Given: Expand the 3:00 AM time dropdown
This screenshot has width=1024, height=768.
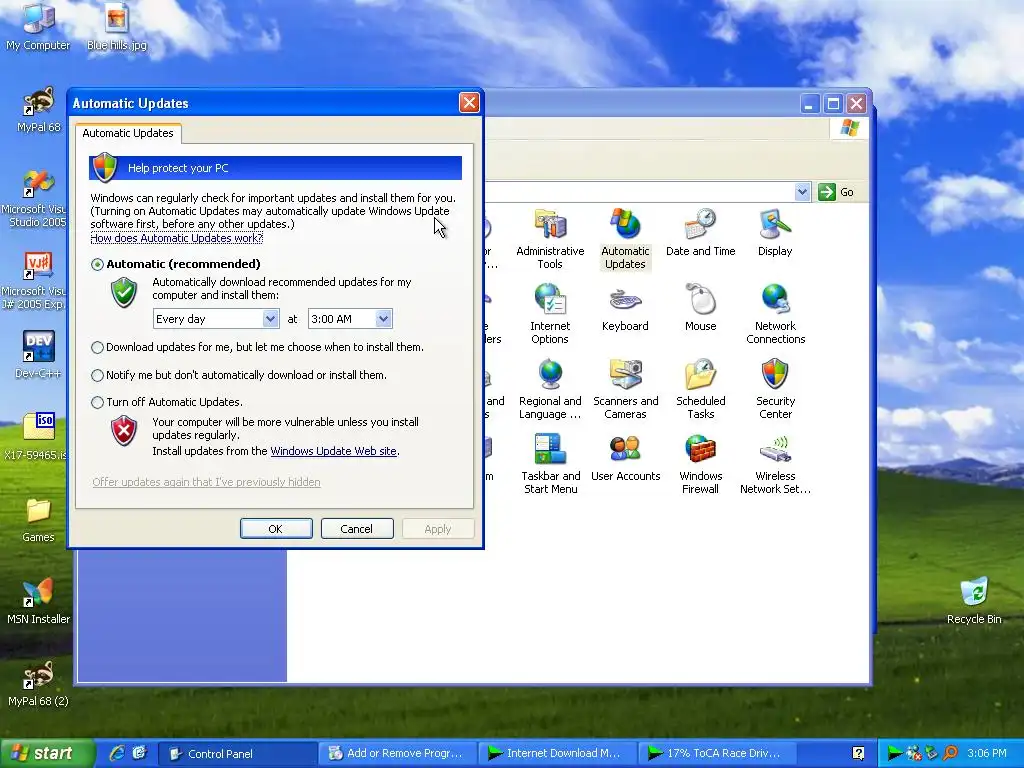Looking at the screenshot, I should (383, 319).
